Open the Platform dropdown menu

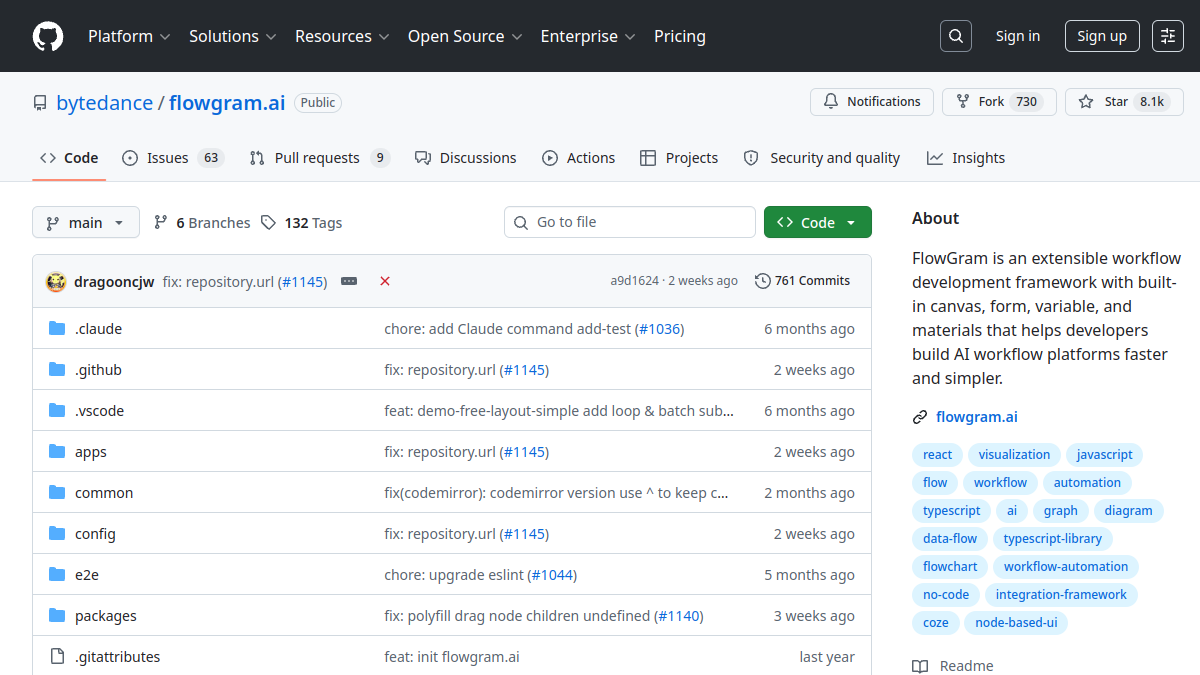click(128, 36)
